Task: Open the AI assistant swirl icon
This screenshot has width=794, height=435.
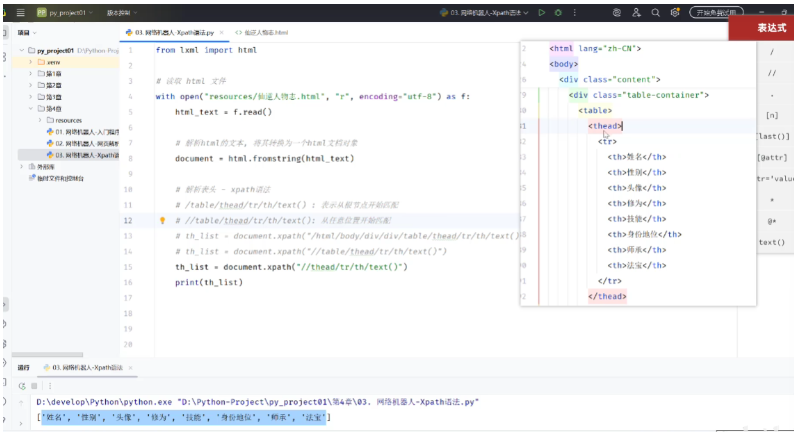Action: pos(616,13)
